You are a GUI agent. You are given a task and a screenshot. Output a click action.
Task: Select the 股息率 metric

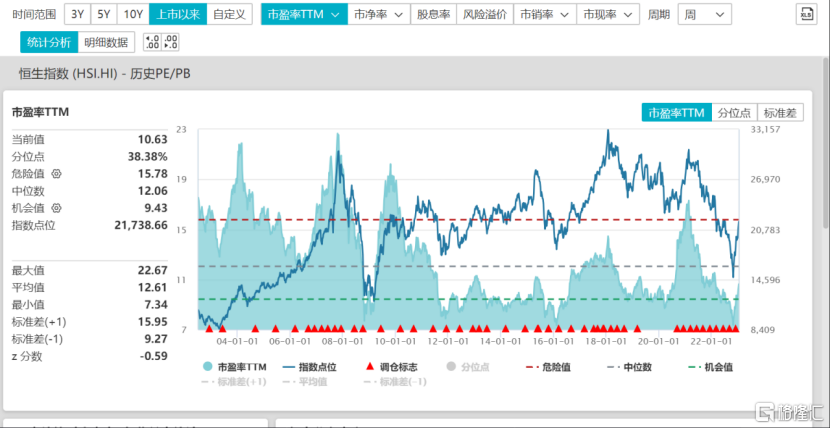(x=433, y=14)
